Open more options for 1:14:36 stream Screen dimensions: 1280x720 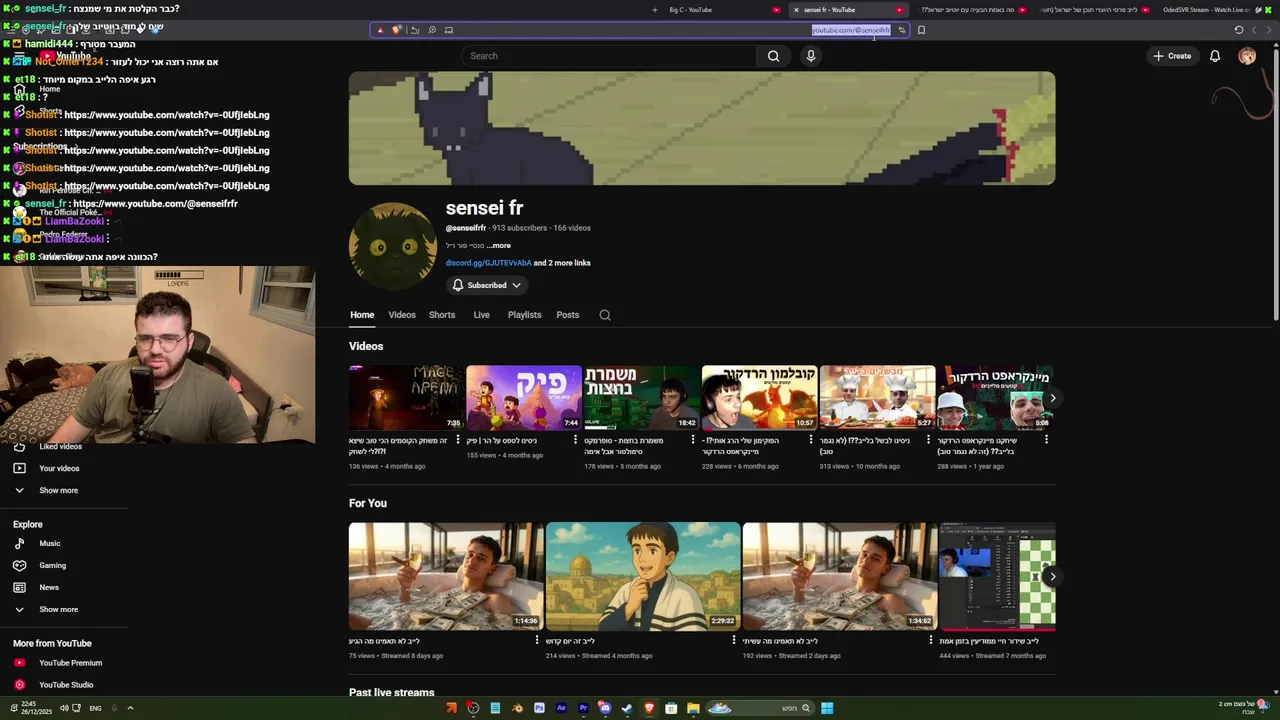(x=537, y=641)
